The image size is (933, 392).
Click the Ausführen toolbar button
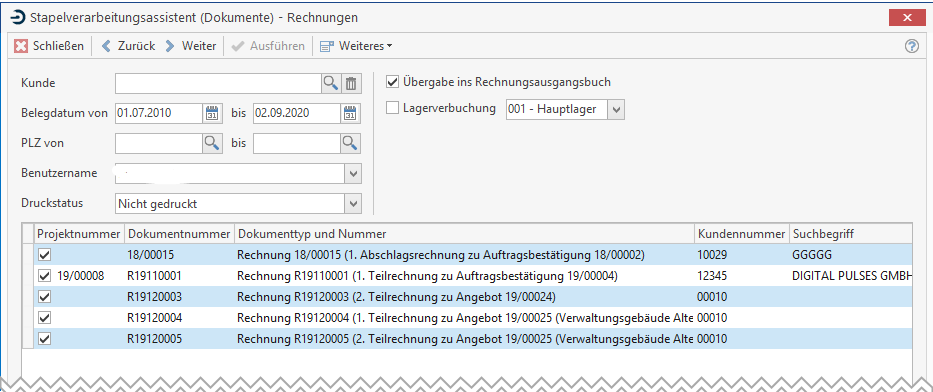pyautogui.click(x=268, y=46)
